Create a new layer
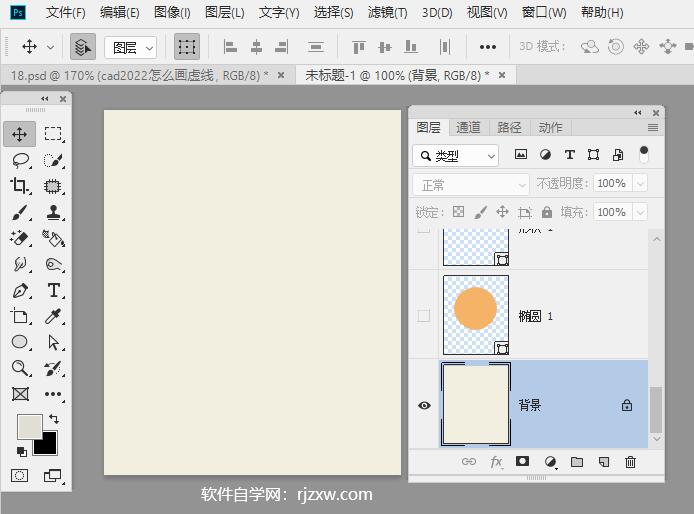The height and width of the screenshot is (514, 694). tap(604, 462)
